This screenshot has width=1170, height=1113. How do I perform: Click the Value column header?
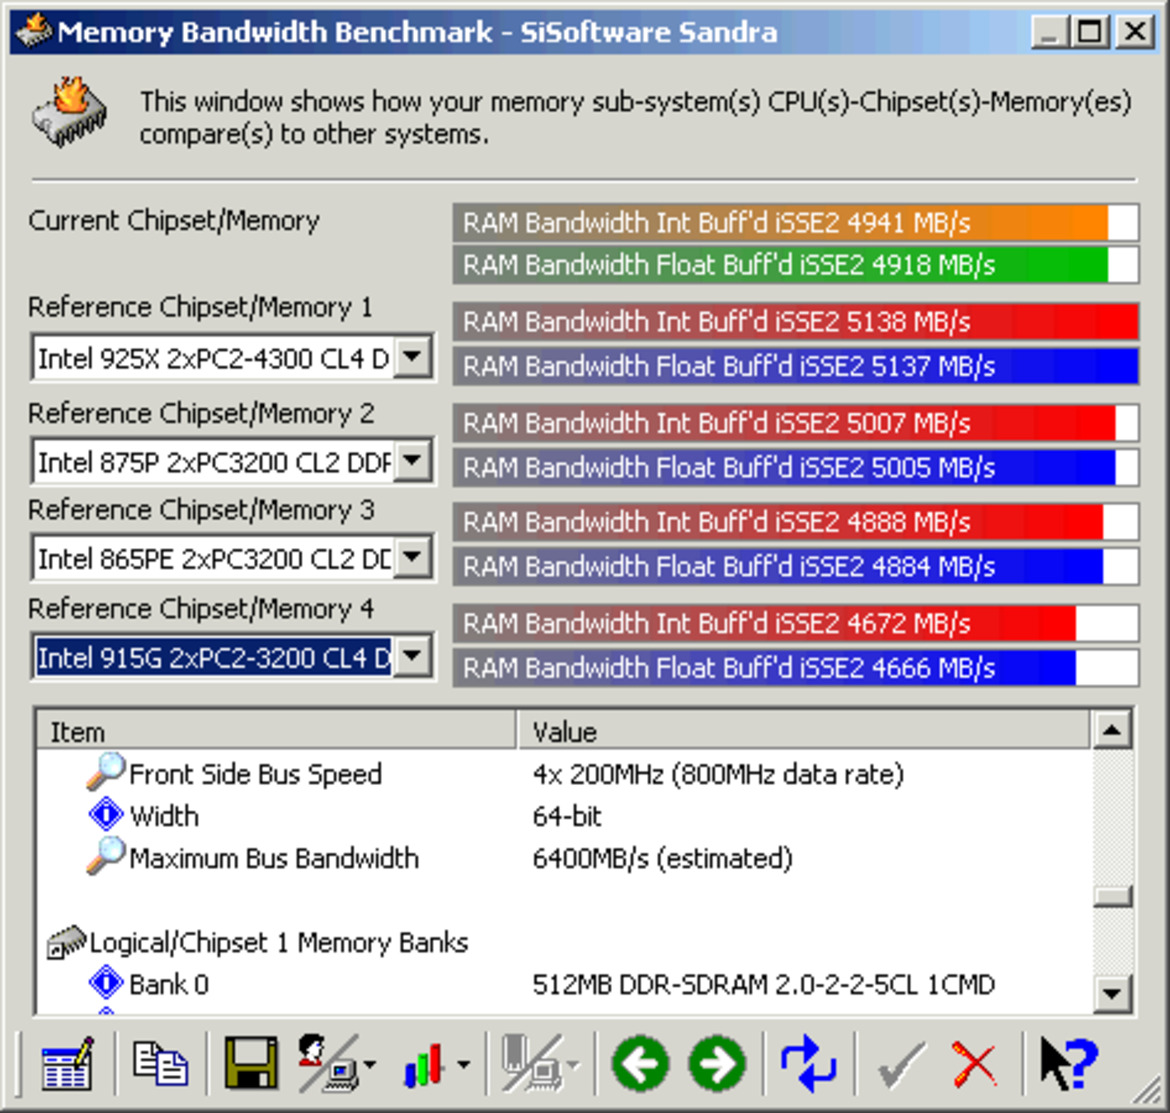(x=804, y=731)
